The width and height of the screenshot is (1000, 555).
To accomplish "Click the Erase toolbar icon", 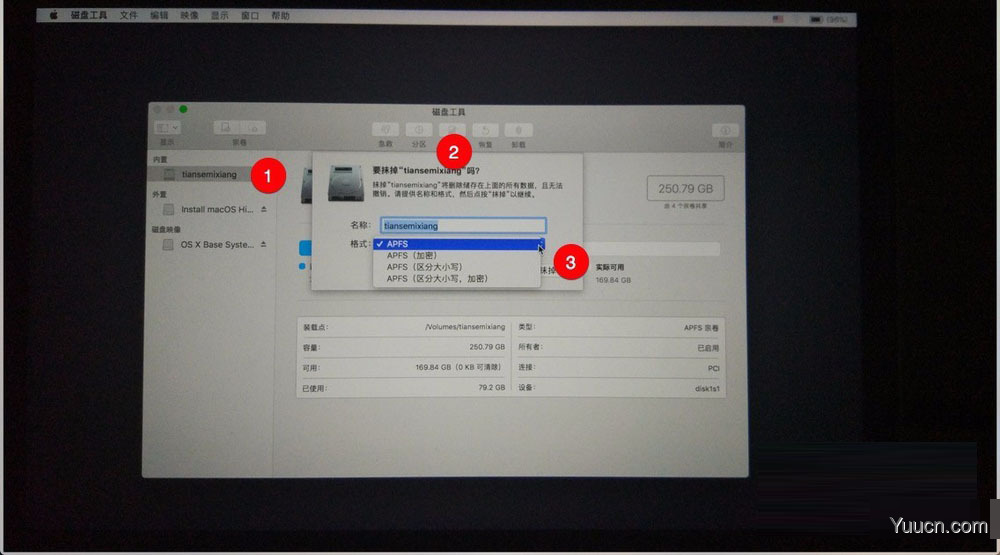I will pyautogui.click(x=452, y=130).
